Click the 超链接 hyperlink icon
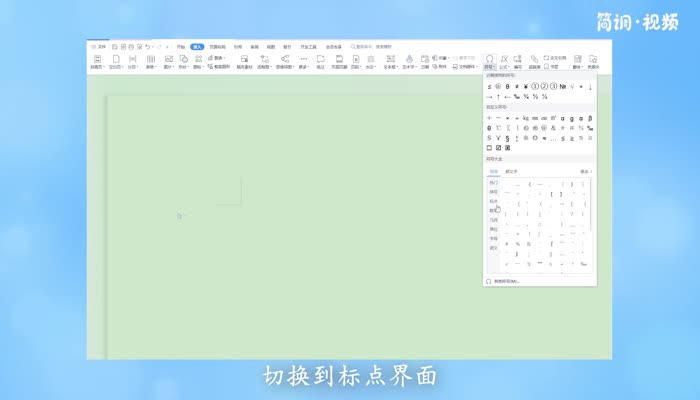This screenshot has width=700, height=400. [534, 61]
